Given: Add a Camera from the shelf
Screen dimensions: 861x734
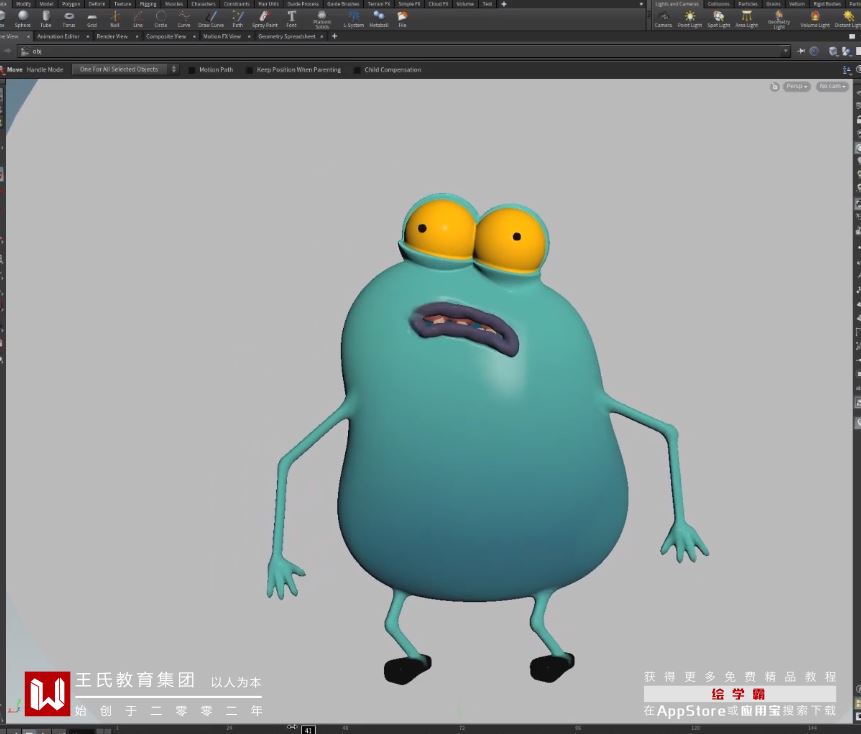Looking at the screenshot, I should click(663, 18).
